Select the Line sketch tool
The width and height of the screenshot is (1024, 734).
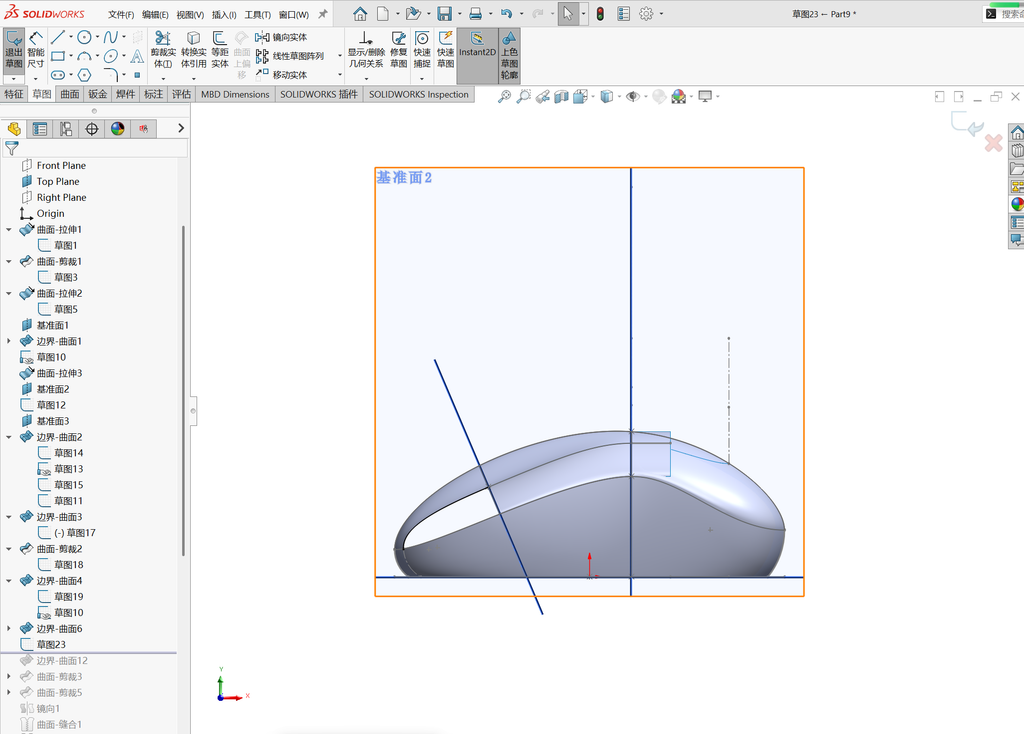click(58, 37)
